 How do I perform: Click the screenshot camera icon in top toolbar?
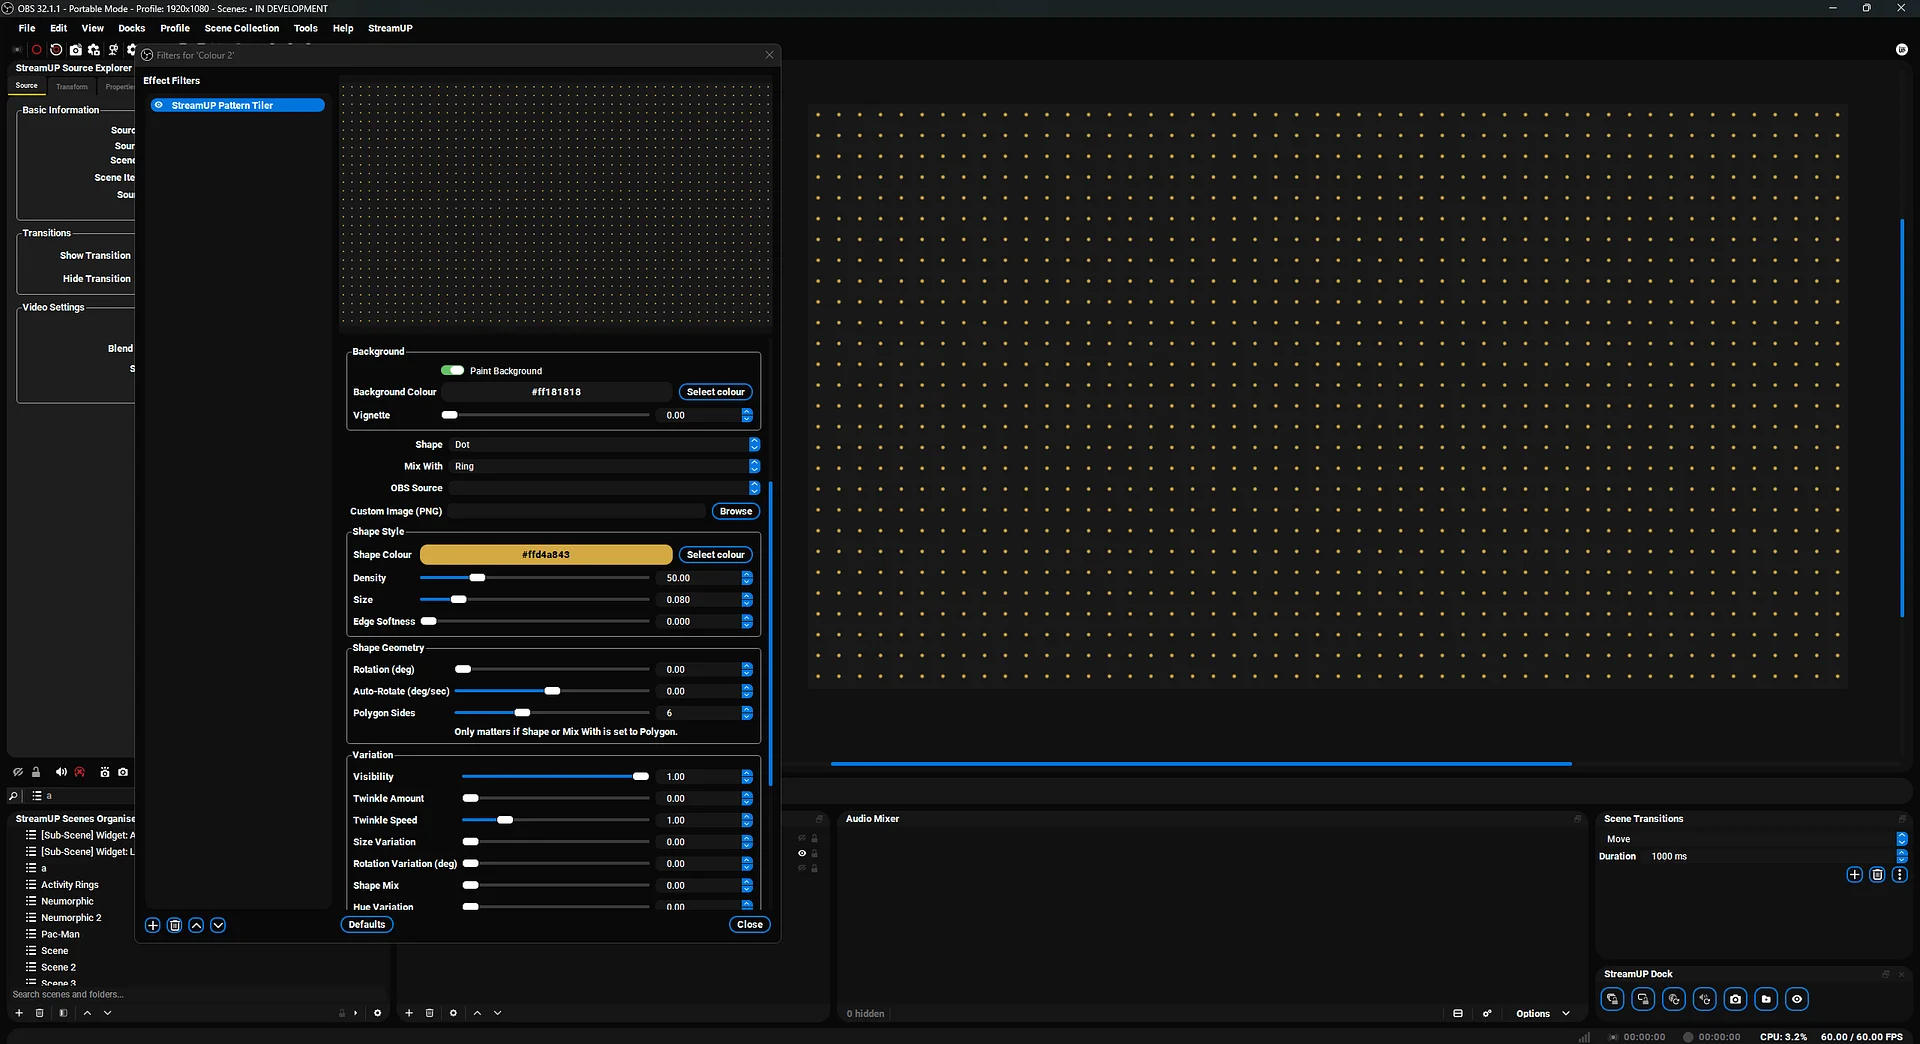point(75,49)
